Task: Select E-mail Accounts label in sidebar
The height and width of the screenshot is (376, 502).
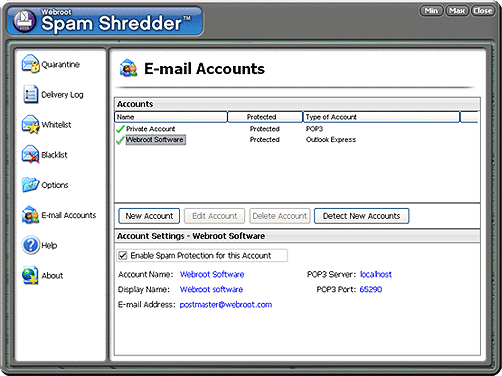Action: pos(69,215)
